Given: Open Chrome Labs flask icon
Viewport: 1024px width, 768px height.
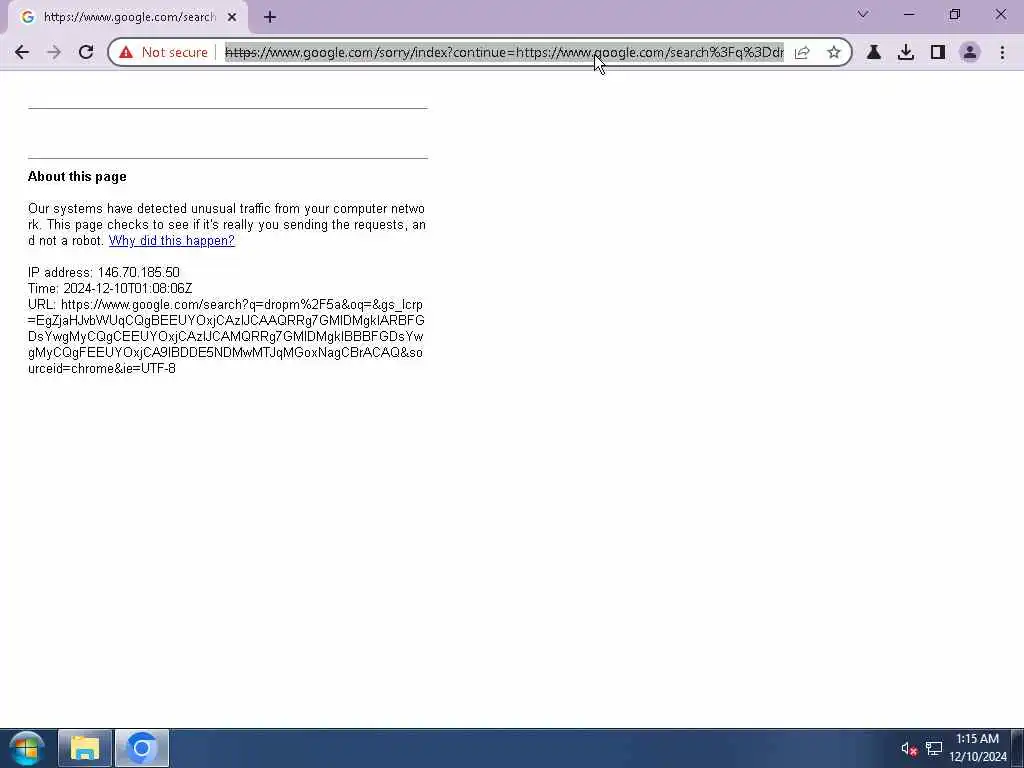Looking at the screenshot, I should pyautogui.click(x=874, y=52).
